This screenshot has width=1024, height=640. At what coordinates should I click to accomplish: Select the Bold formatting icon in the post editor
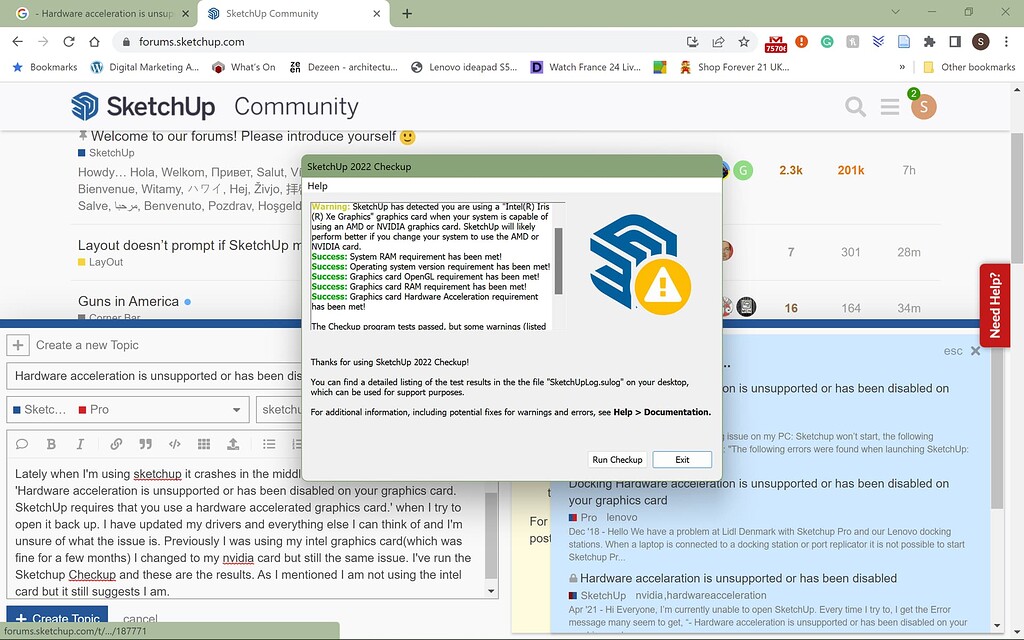click(x=50, y=444)
